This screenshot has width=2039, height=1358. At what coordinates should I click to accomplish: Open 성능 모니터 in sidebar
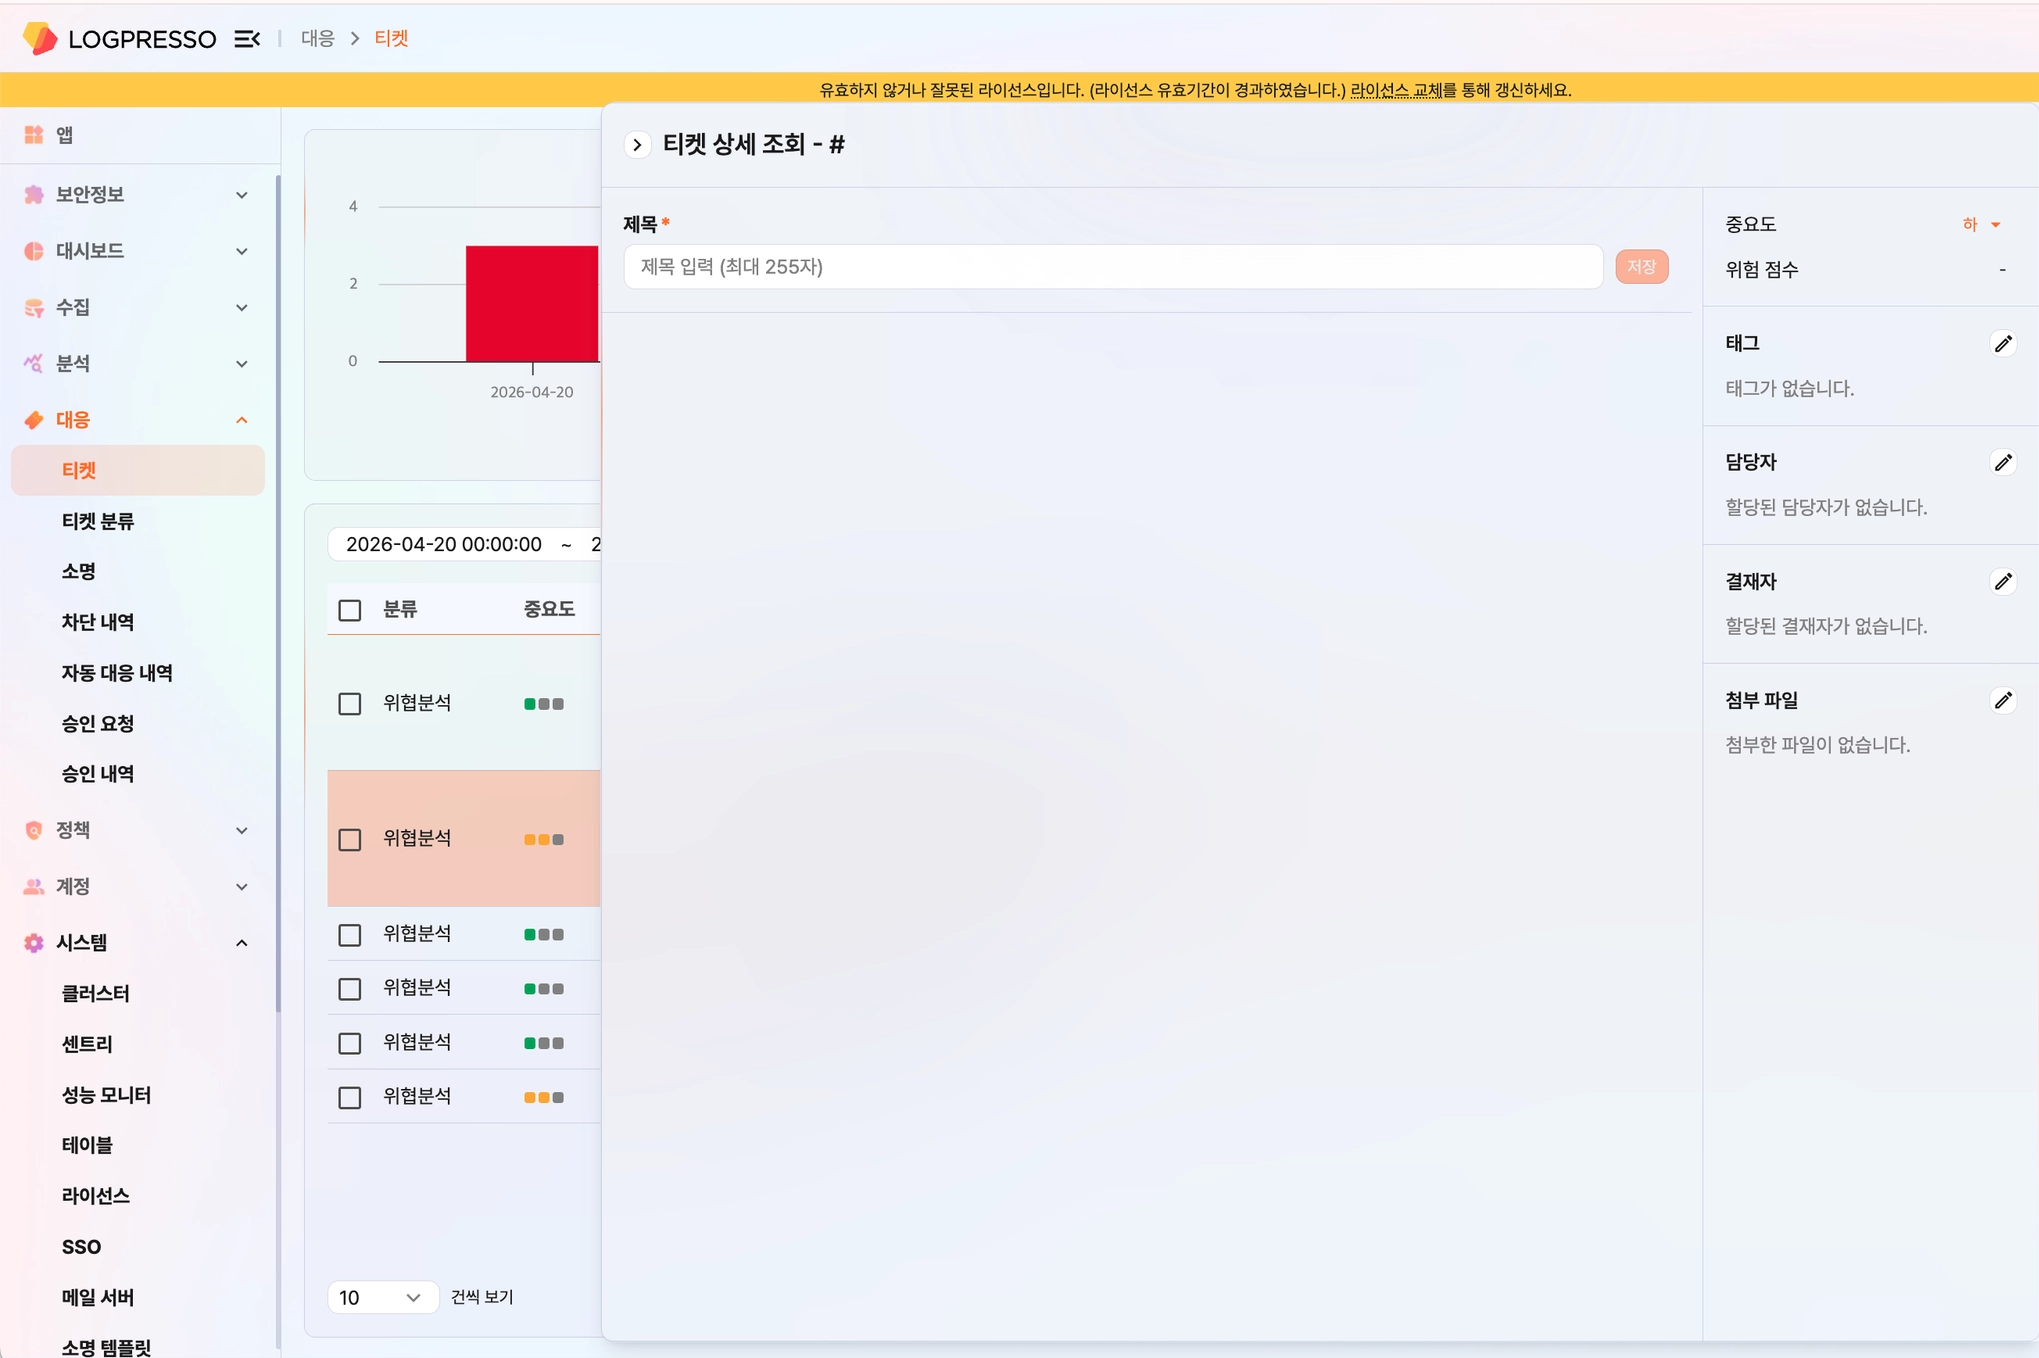(106, 1095)
